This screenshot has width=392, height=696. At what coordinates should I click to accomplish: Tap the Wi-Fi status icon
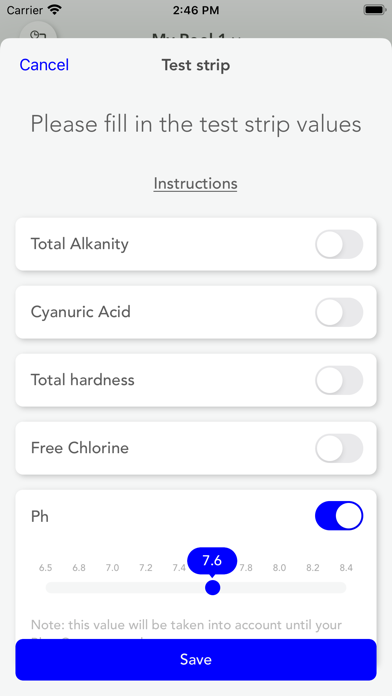pyautogui.click(x=55, y=10)
